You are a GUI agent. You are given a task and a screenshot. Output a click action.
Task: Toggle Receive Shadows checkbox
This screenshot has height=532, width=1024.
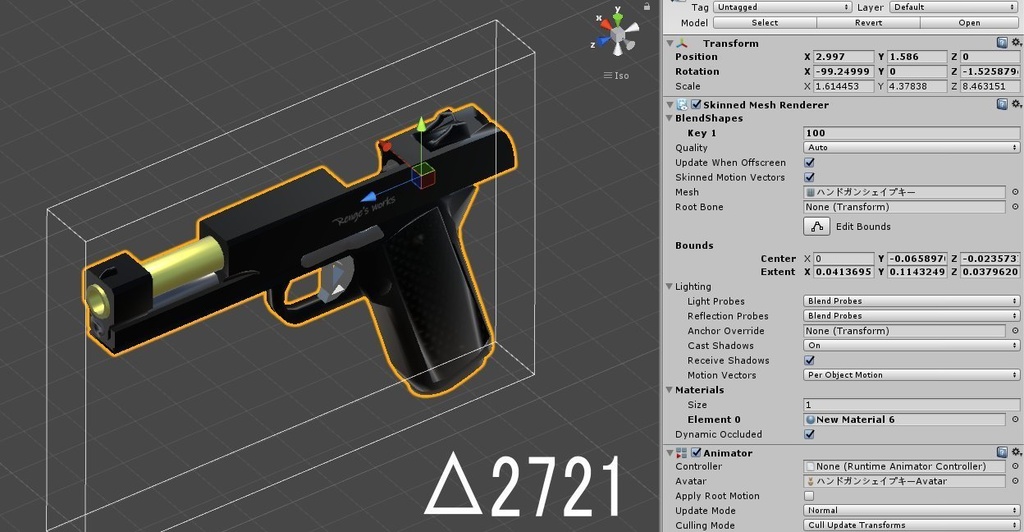click(x=809, y=360)
